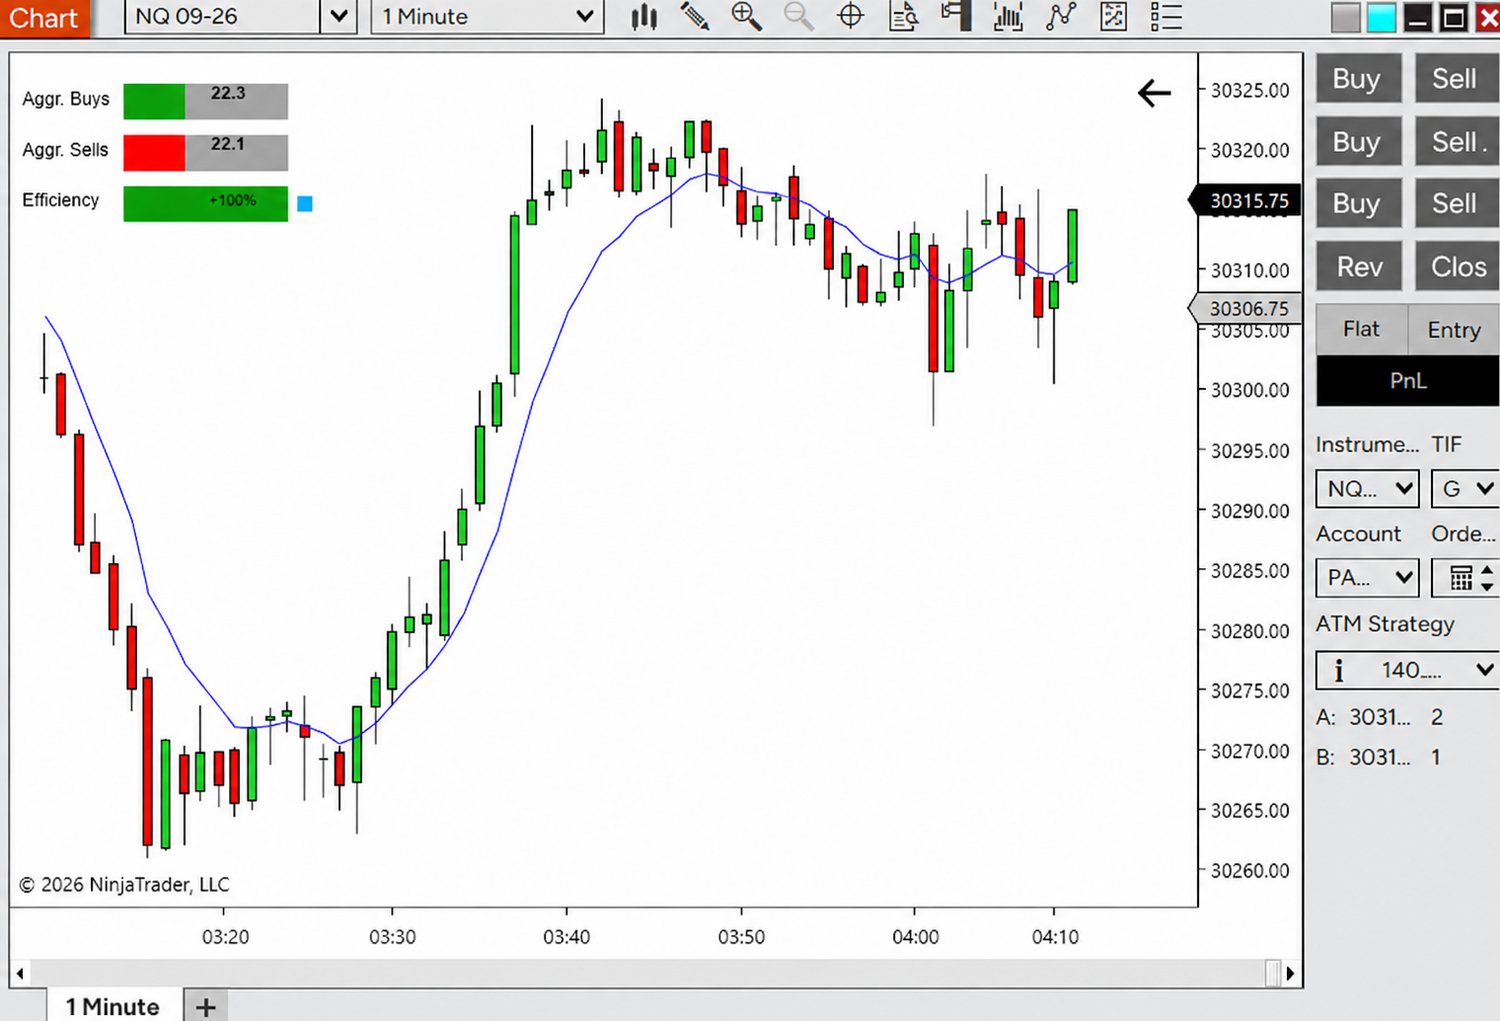Click the 'B: 3031...' bid row
1500x1021 pixels.
click(1379, 757)
